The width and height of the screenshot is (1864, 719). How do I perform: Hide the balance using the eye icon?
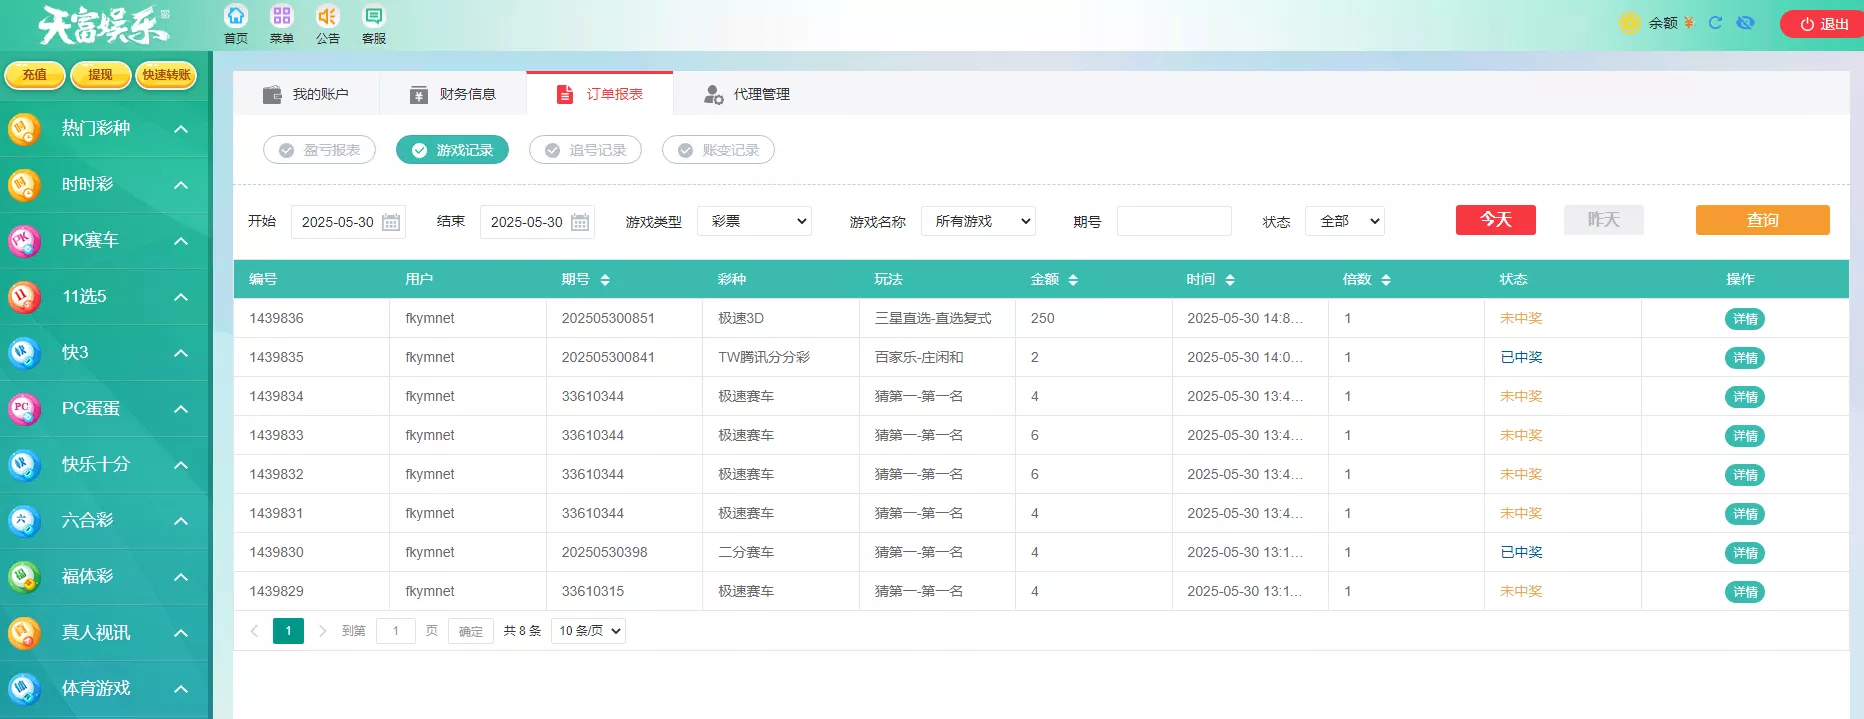1745,23
